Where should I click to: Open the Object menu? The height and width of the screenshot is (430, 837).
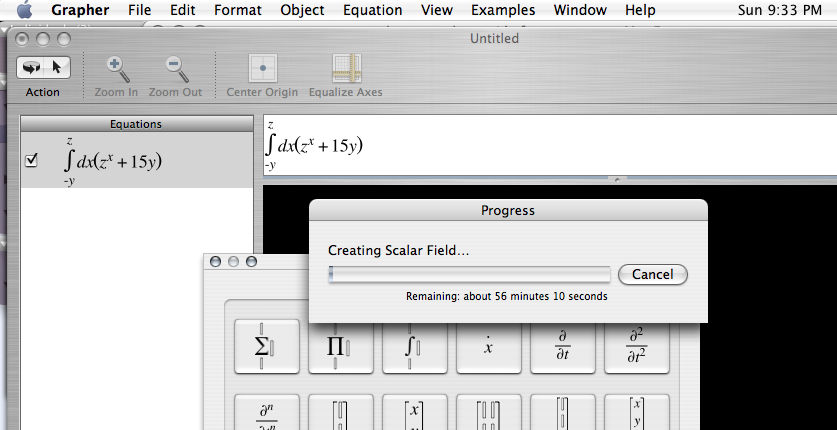tap(302, 10)
